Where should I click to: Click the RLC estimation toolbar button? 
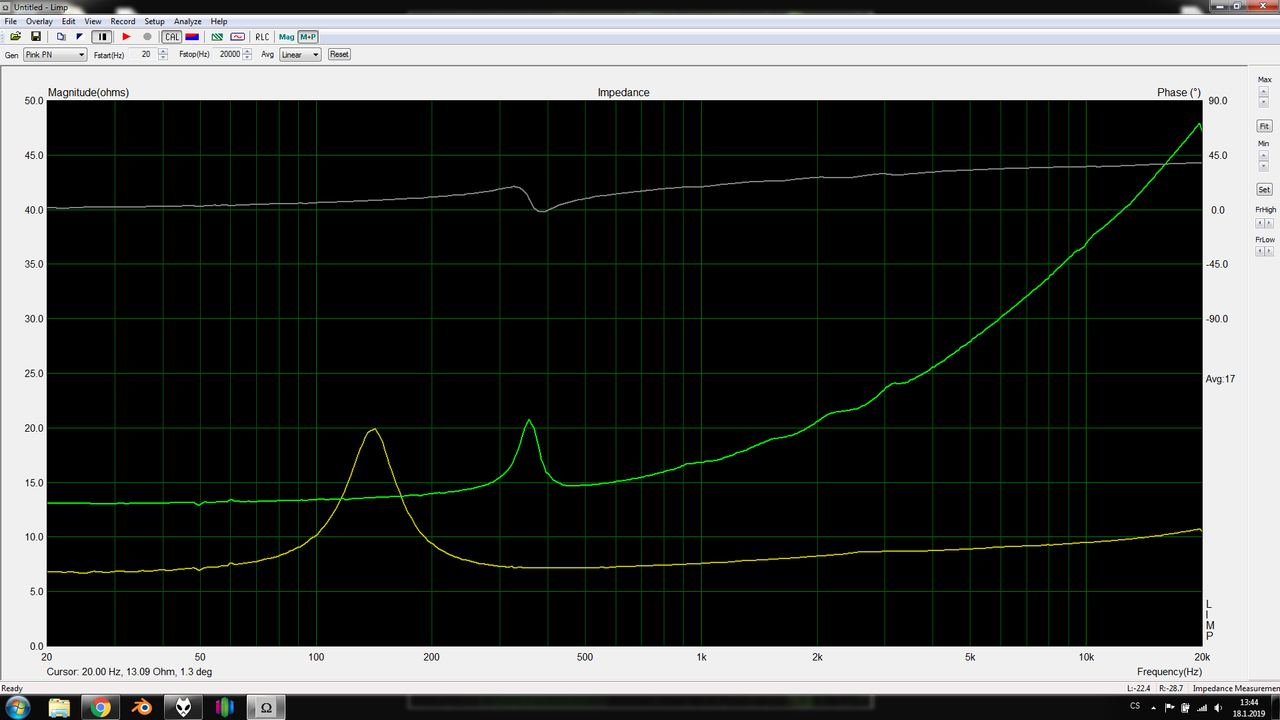pyautogui.click(x=262, y=37)
